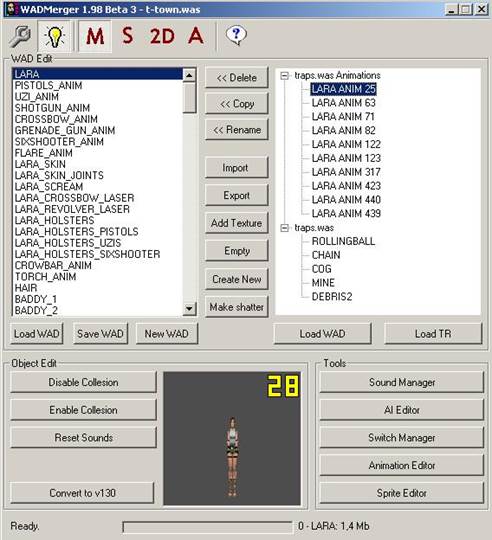The height and width of the screenshot is (540, 492).
Task: Open the Sprite Editor tool
Action: coord(402,493)
